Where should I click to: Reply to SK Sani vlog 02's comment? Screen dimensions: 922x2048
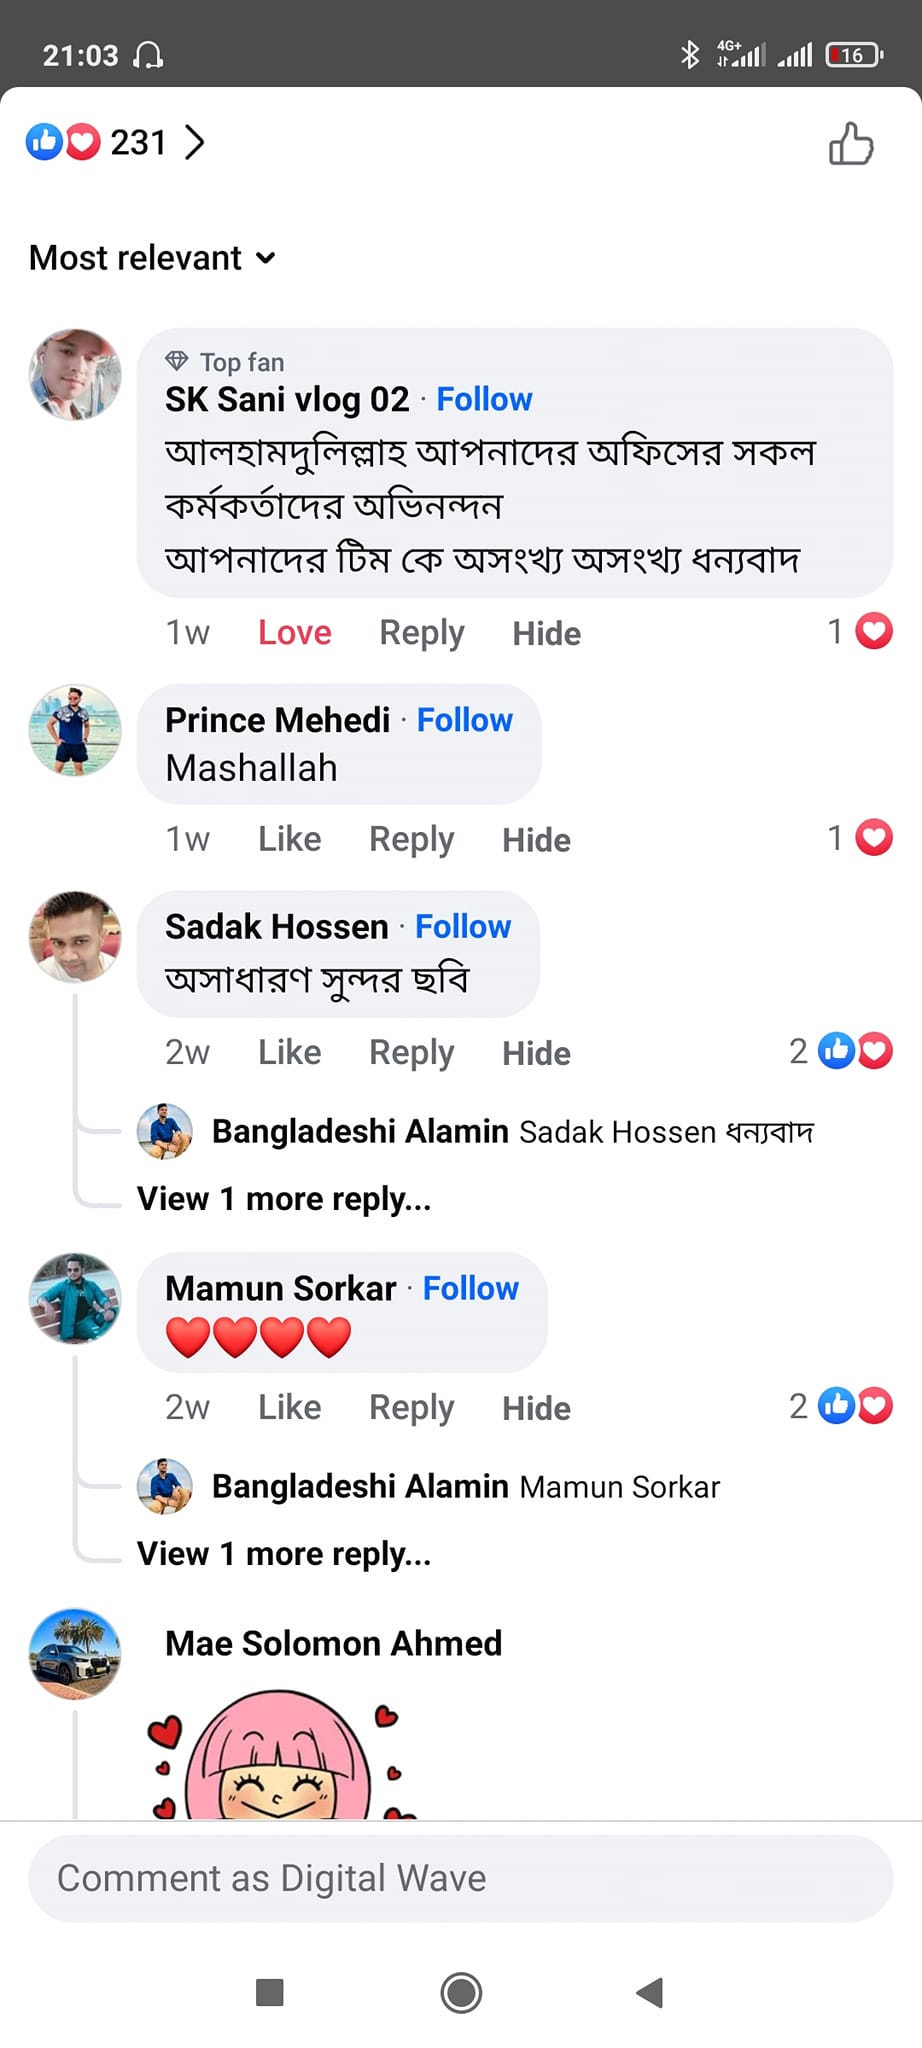pos(421,633)
